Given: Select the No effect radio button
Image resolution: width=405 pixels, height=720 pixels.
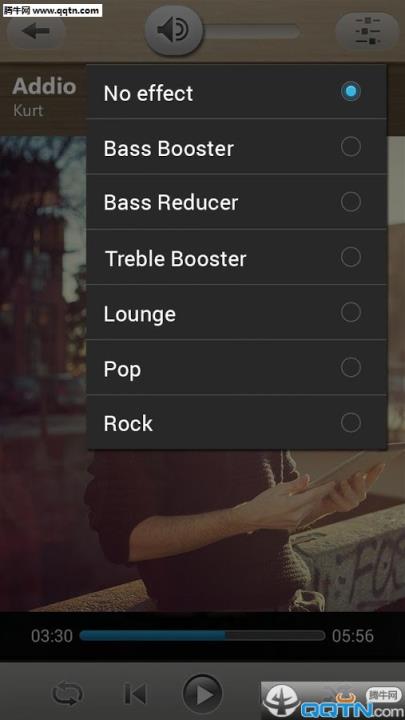Looking at the screenshot, I should 351,91.
